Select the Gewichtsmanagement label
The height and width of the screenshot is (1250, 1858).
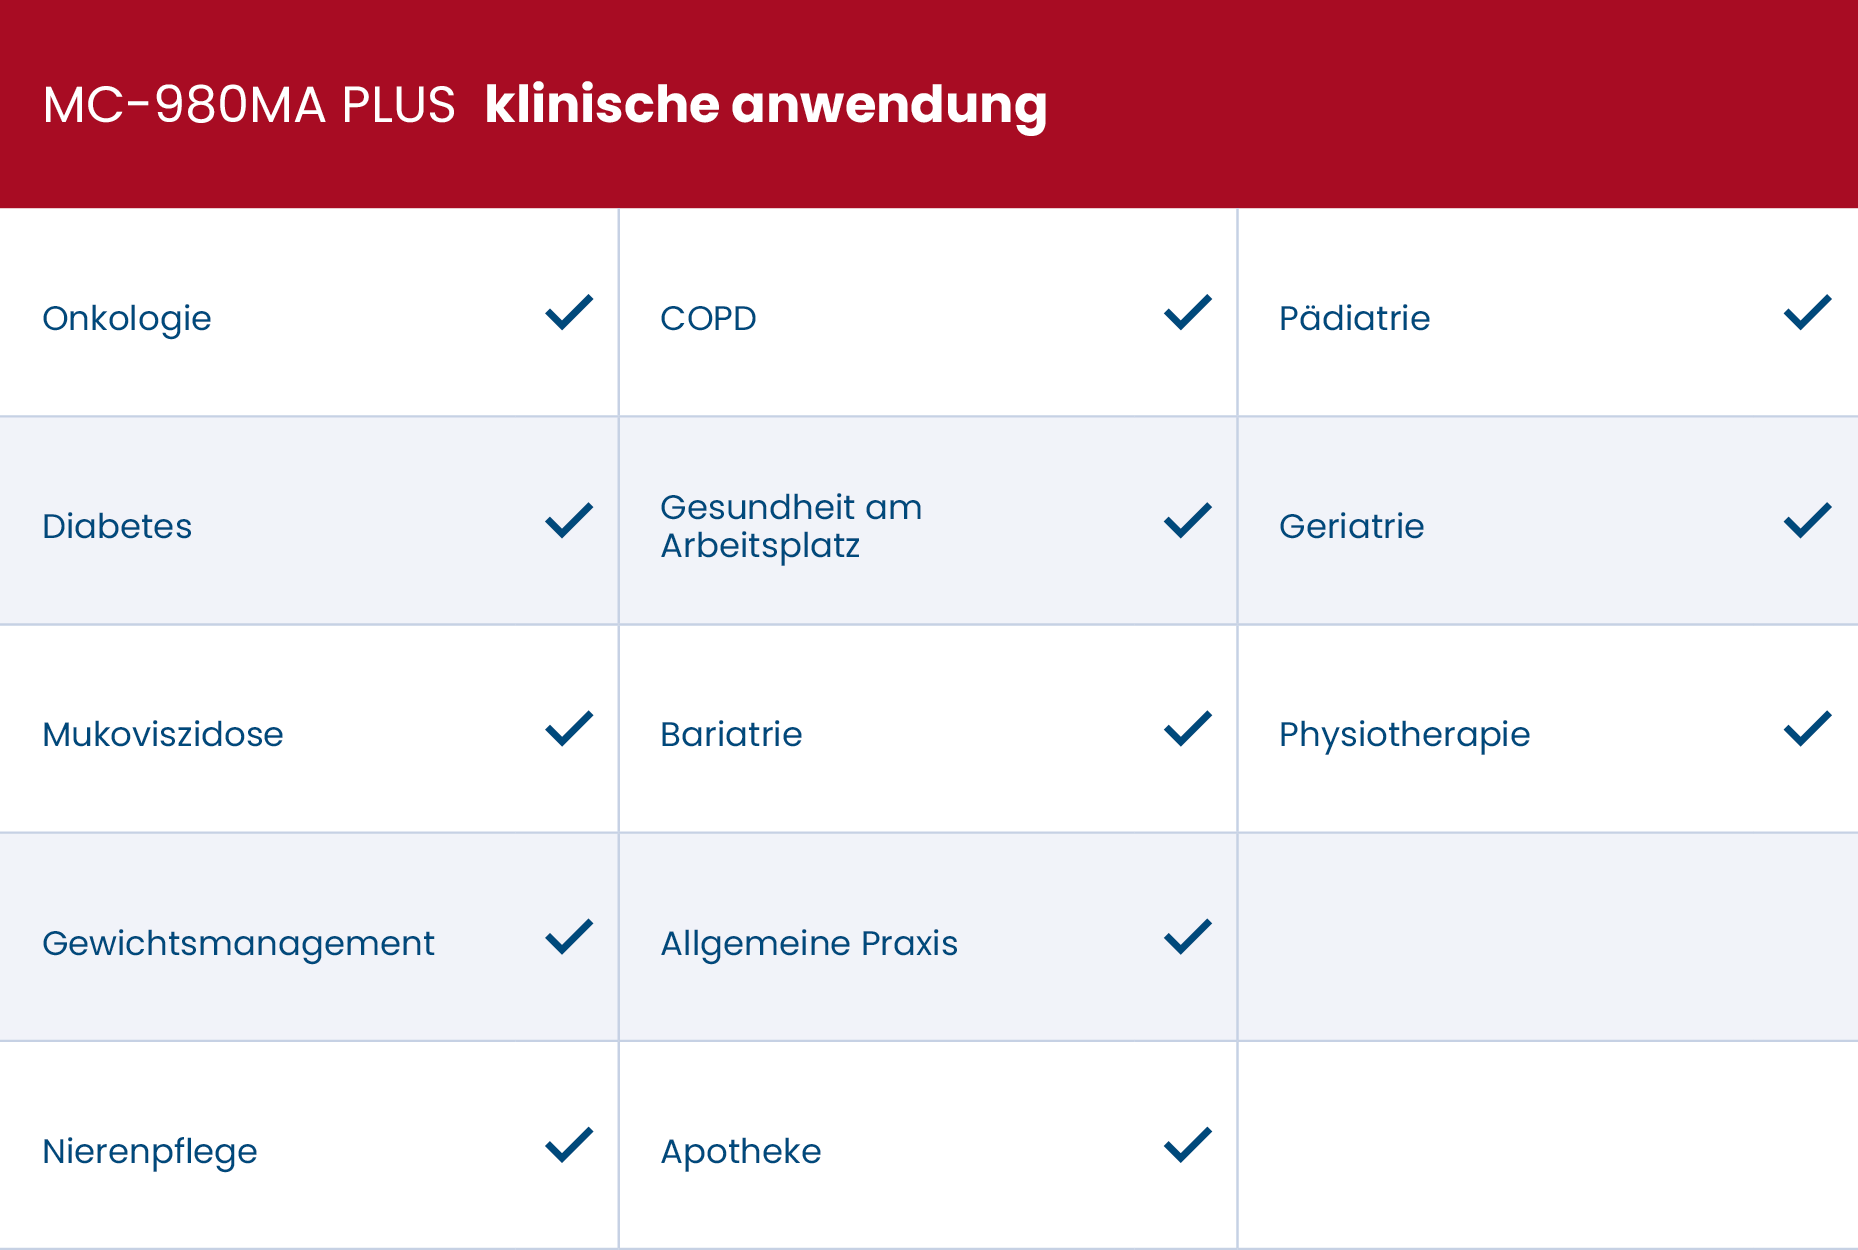click(x=238, y=944)
